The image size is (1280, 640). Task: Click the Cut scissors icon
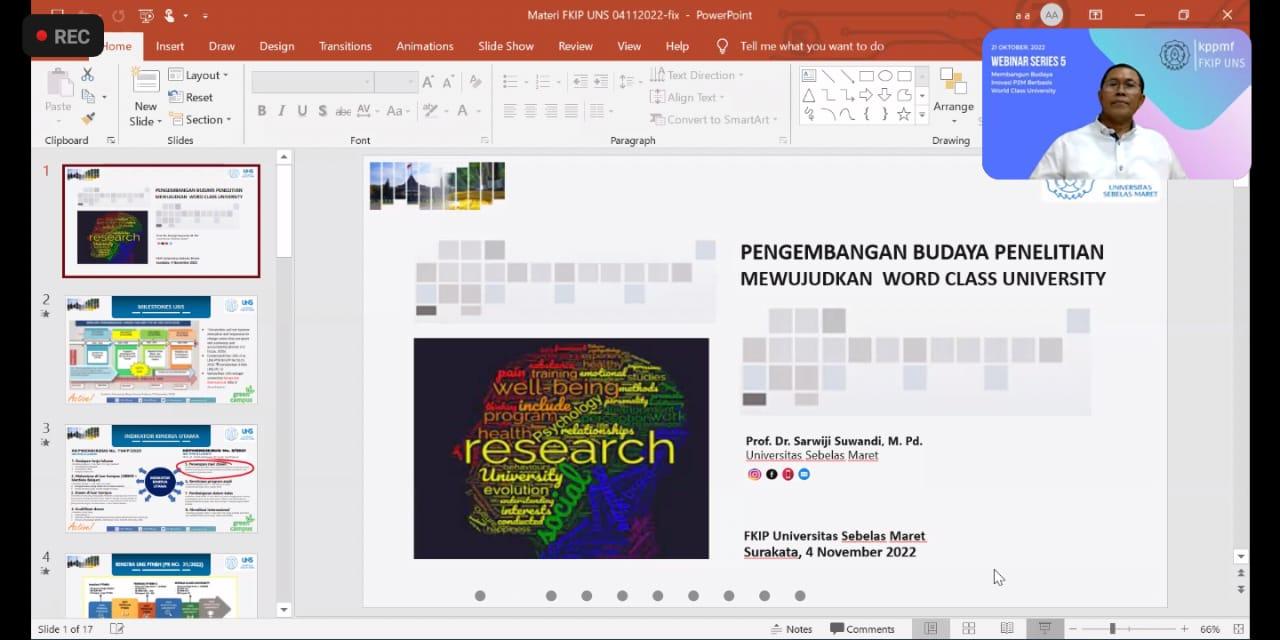coord(87,75)
